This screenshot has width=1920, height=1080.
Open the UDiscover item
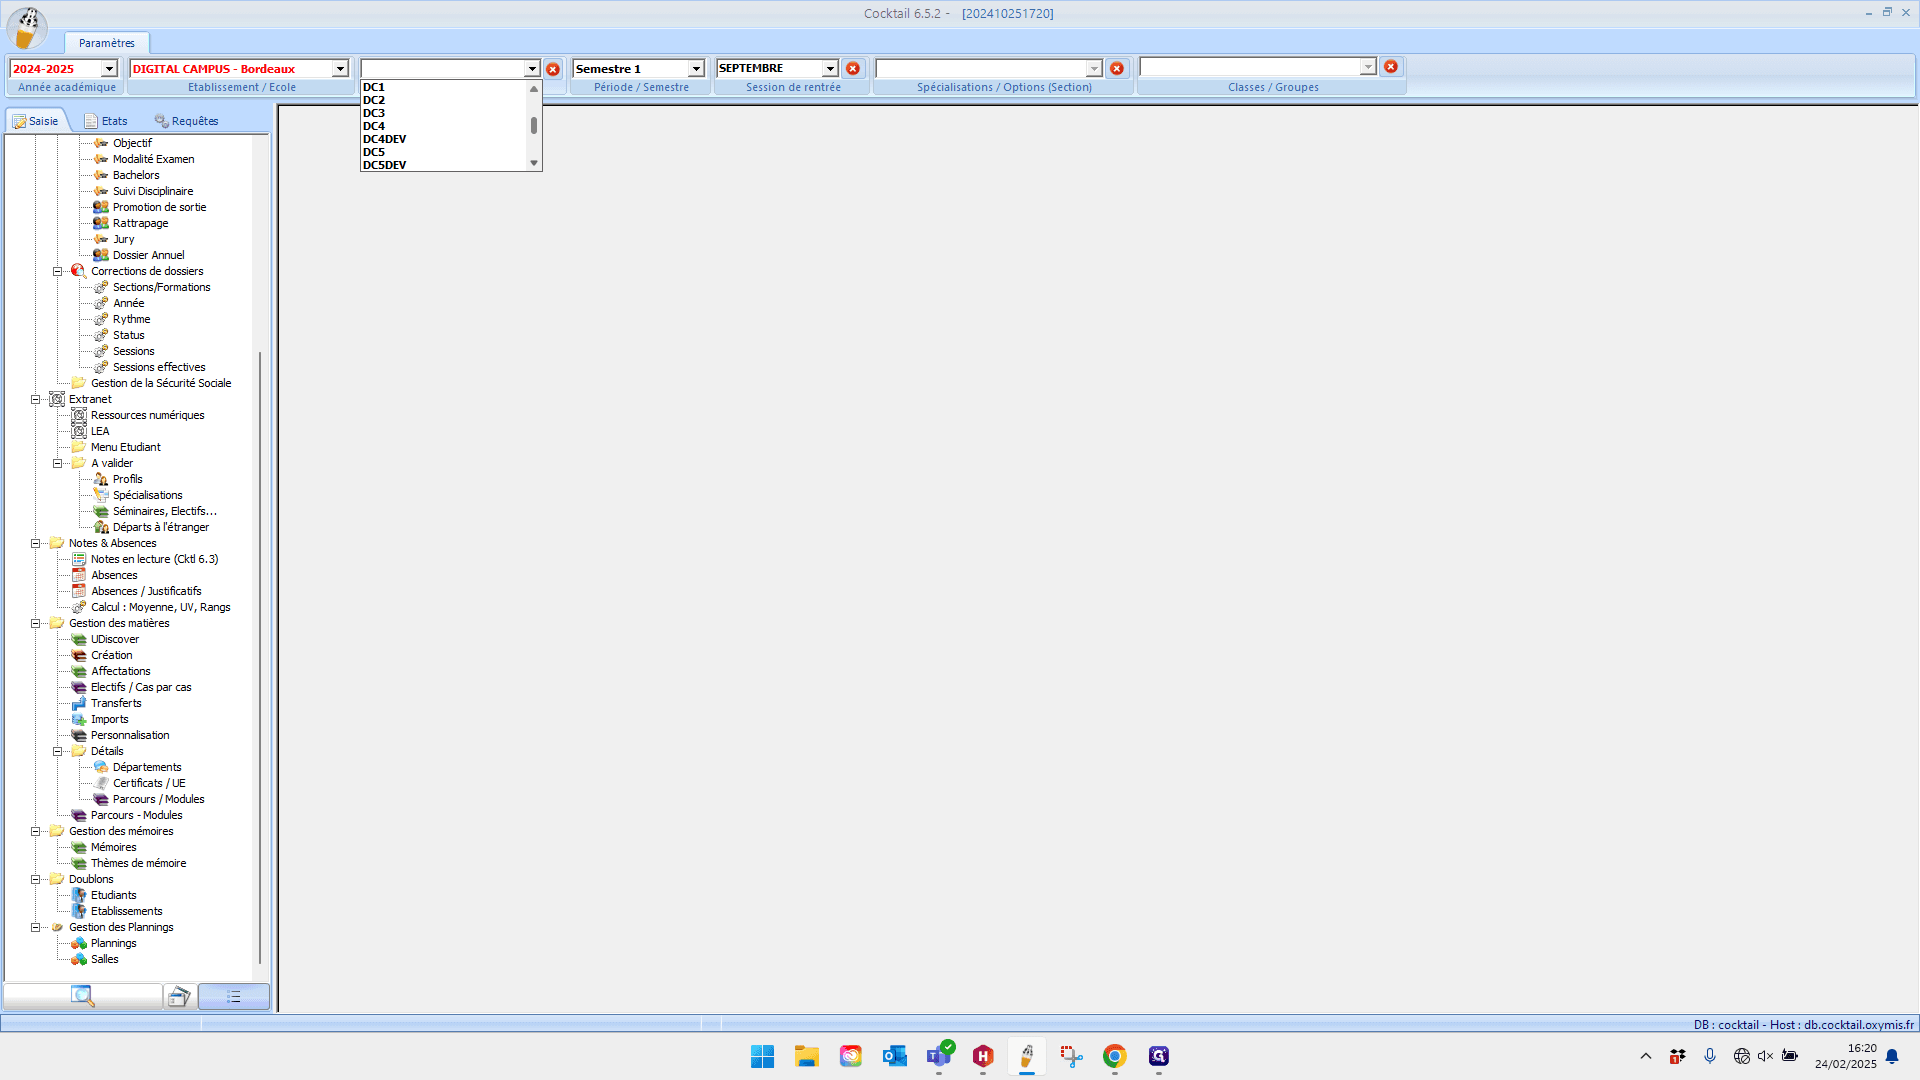tap(115, 639)
